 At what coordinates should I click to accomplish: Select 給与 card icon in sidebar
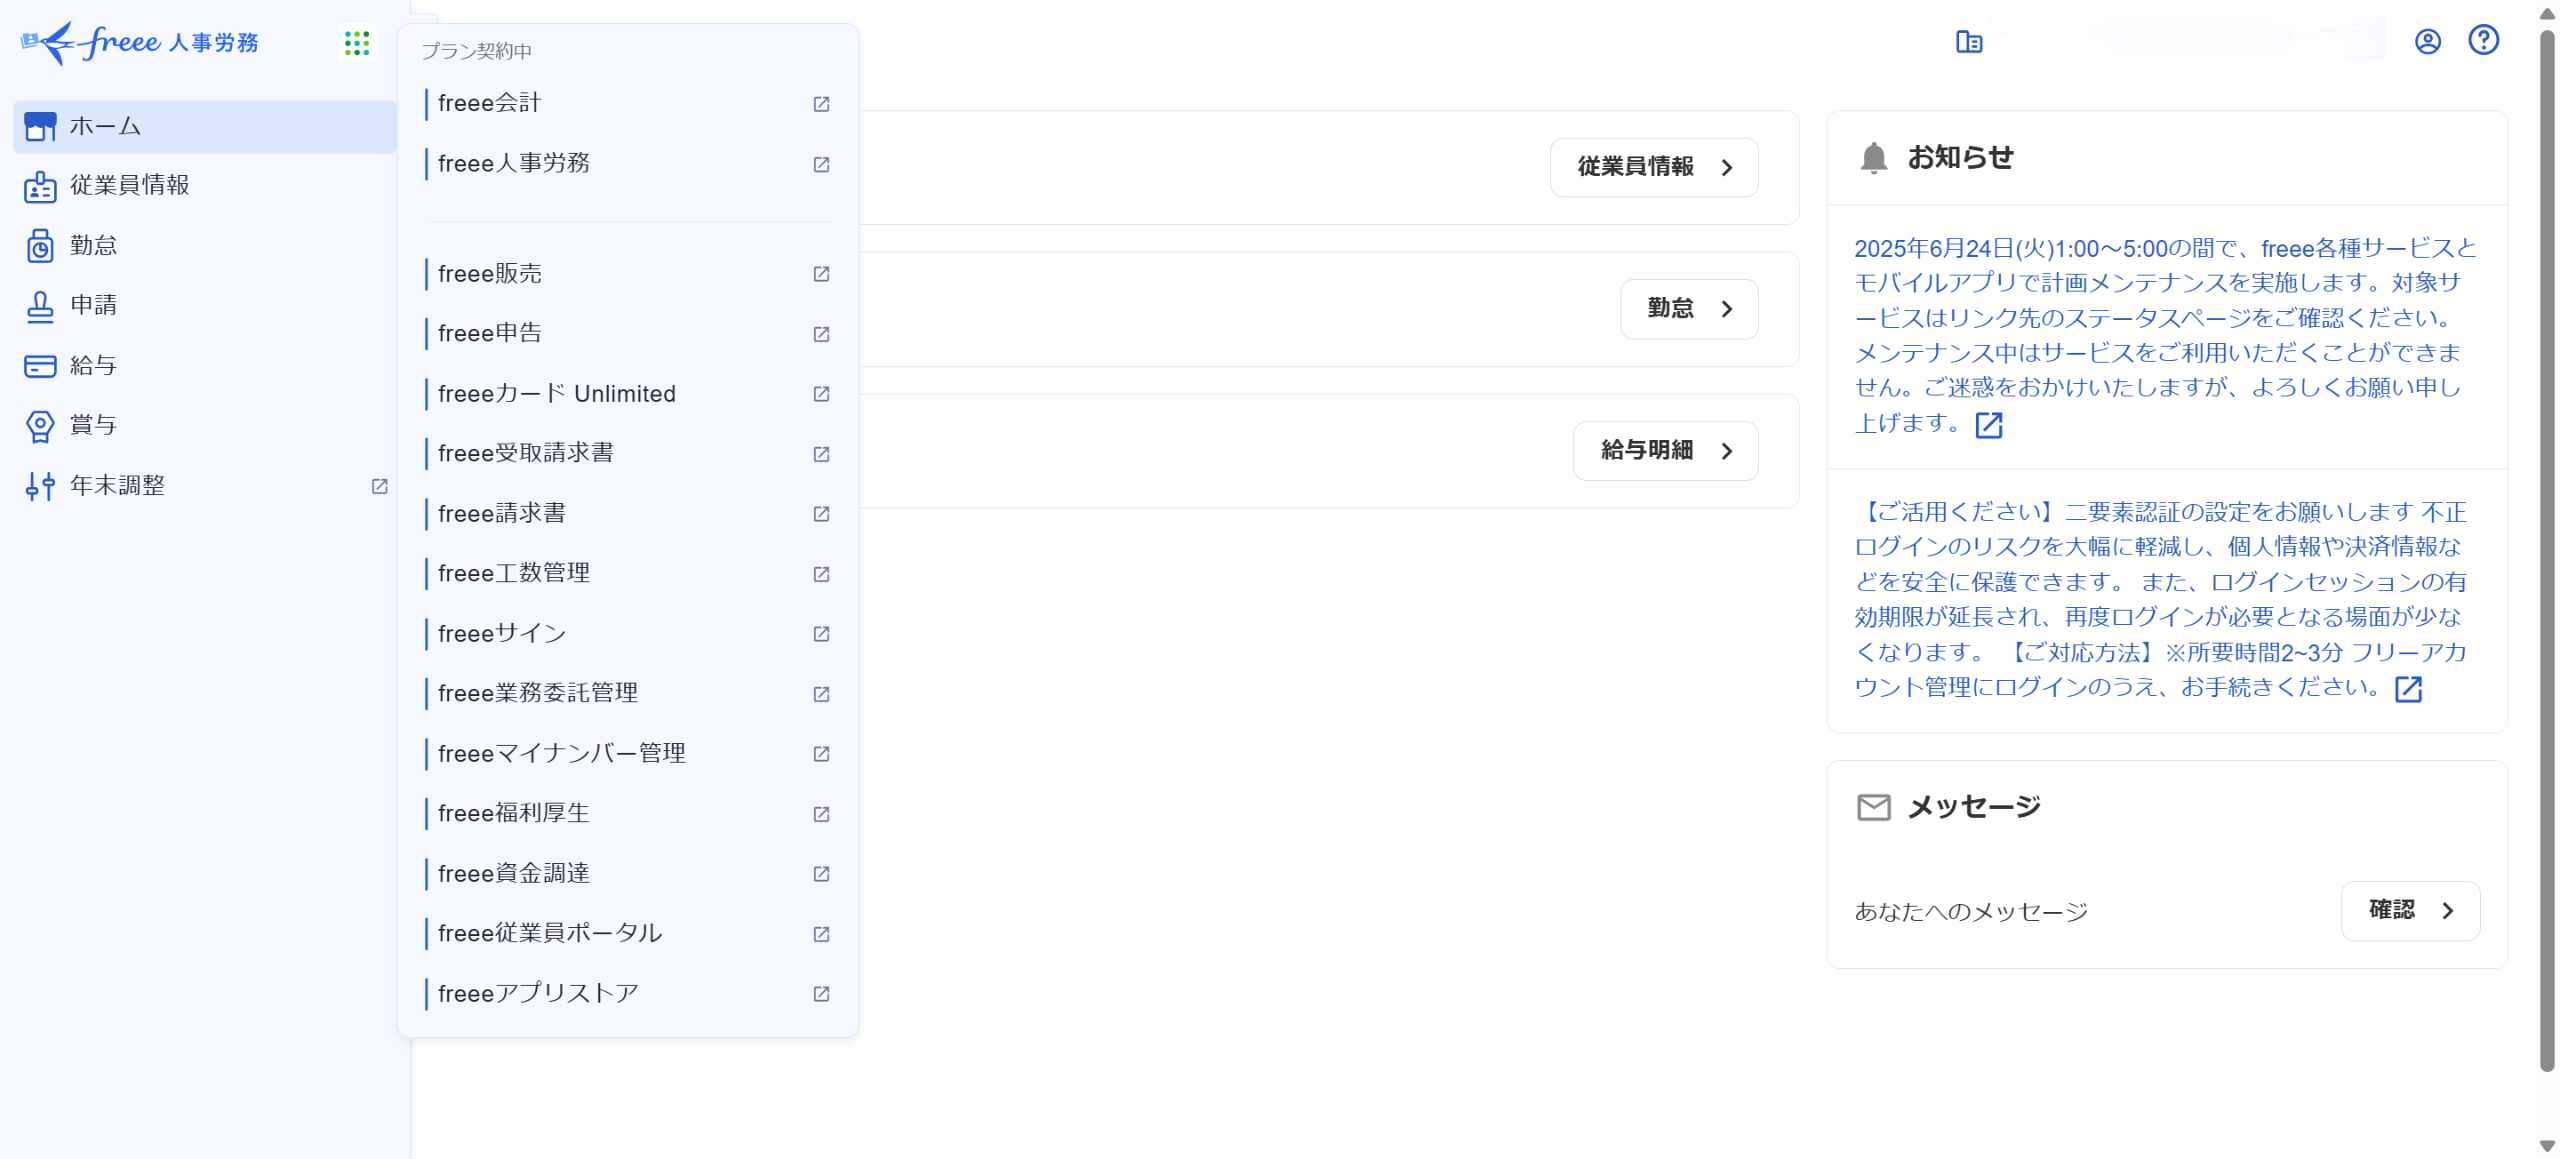point(40,366)
